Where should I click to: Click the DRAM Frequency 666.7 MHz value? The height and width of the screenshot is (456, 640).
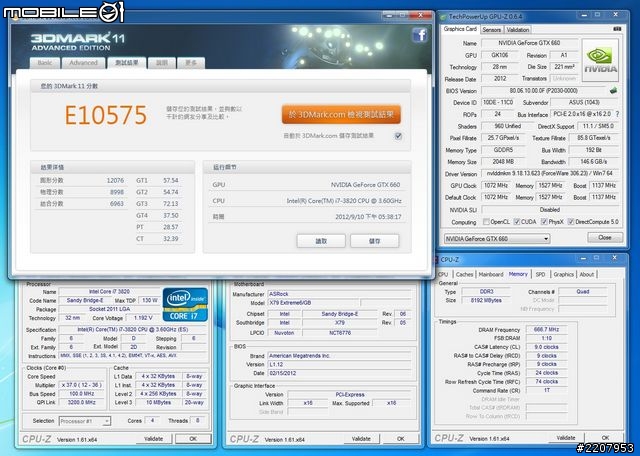[546, 329]
